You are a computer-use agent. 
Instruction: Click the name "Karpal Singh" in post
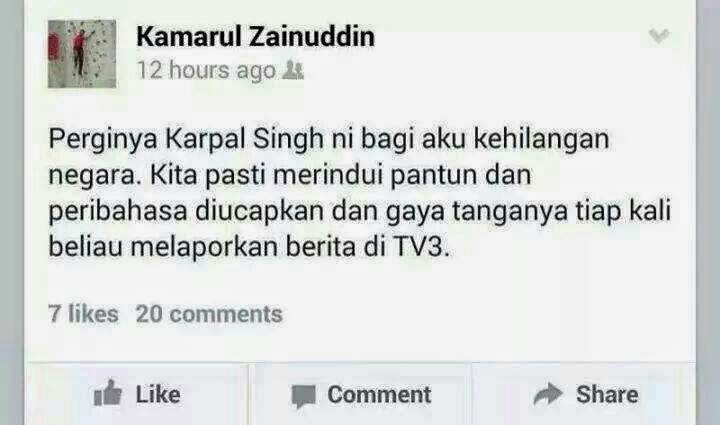pos(245,139)
